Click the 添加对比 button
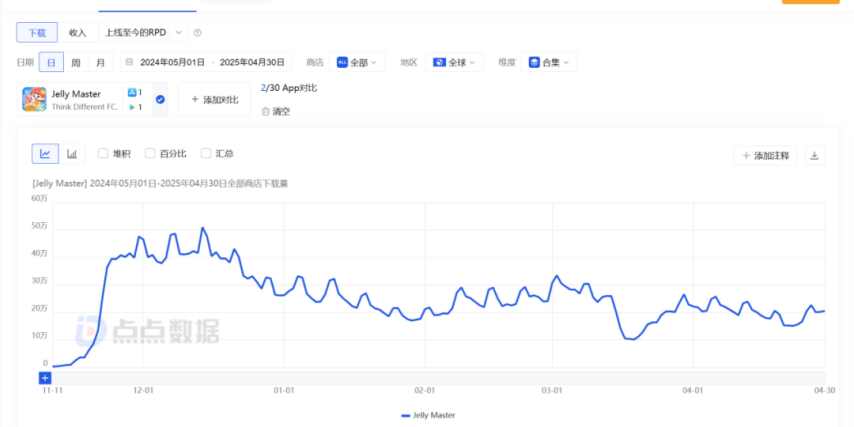 pyautogui.click(x=214, y=99)
